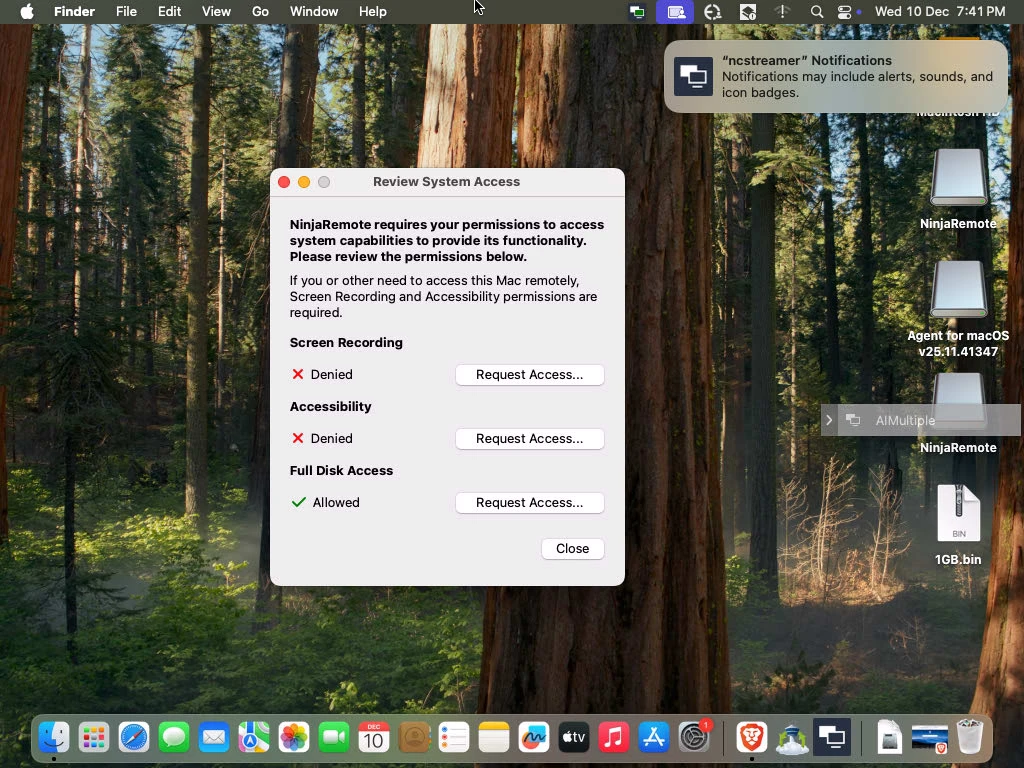The image size is (1024, 768).
Task: Select the upper NinjaRemote disk on the desktop
Action: tap(958, 189)
